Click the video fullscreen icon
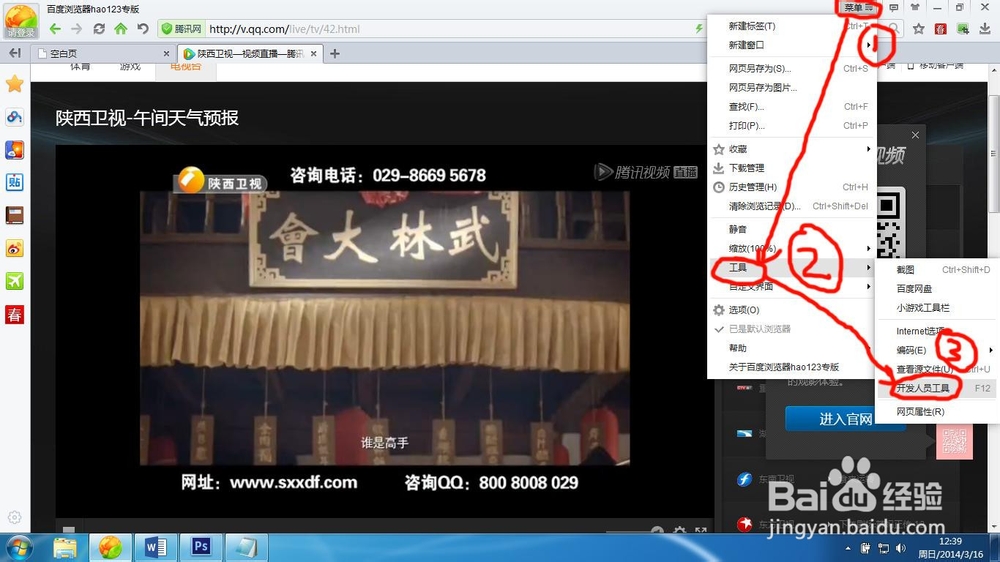This screenshot has height=562, width=1000. point(701,531)
